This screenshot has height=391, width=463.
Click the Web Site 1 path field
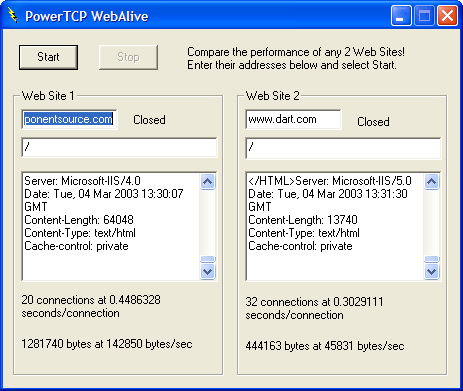(119, 147)
